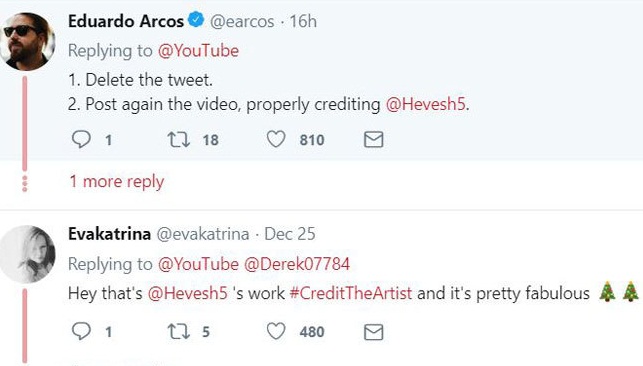The width and height of the screenshot is (643, 366).
Task: Open the #CreditTheArtist hashtag
Action: pos(351,293)
